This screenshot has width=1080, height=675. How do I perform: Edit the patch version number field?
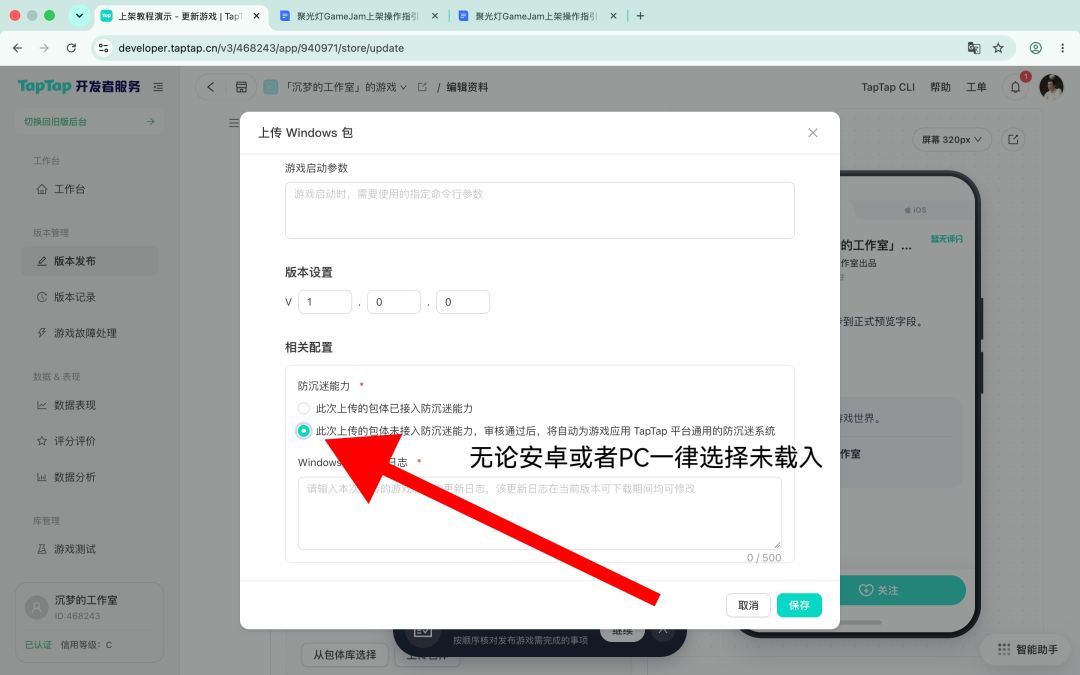point(463,302)
